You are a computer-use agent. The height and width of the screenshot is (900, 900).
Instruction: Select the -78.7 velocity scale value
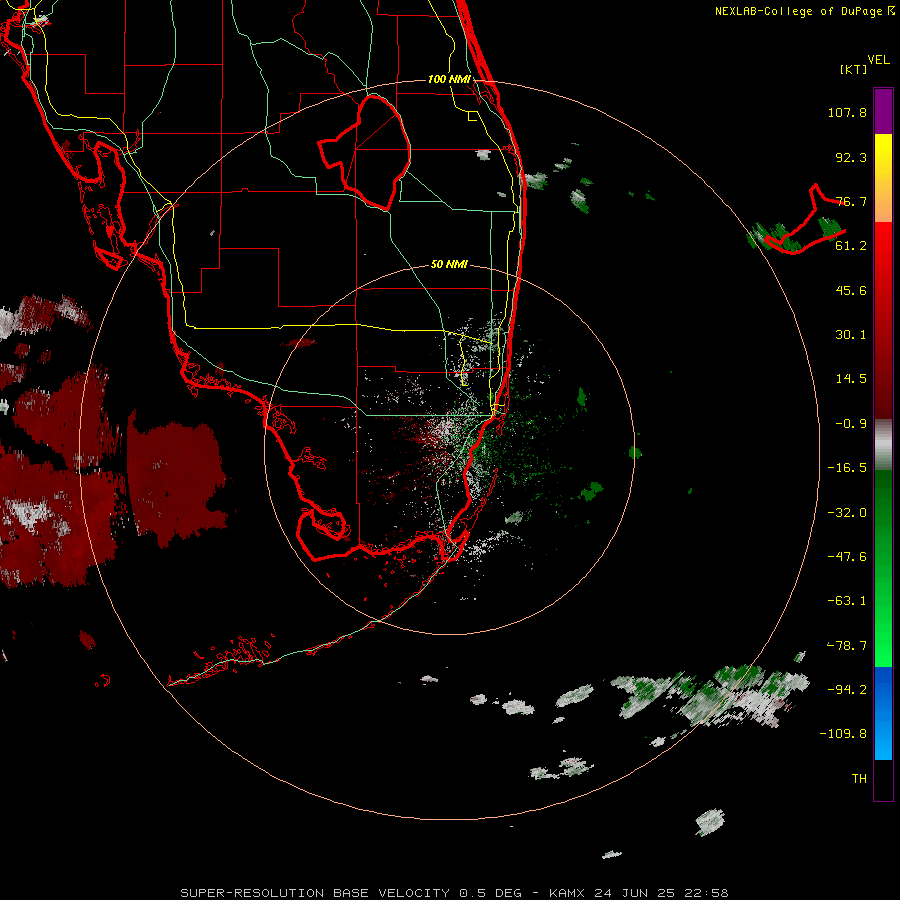point(847,646)
